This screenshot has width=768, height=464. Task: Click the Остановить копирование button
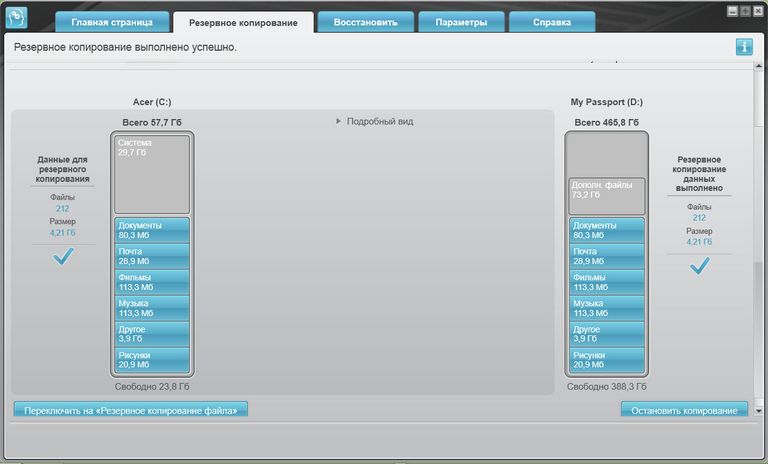click(684, 410)
